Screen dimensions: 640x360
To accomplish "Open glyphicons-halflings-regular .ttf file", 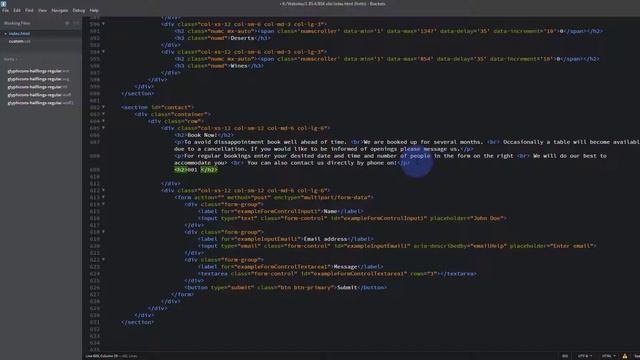I will (x=38, y=87).
